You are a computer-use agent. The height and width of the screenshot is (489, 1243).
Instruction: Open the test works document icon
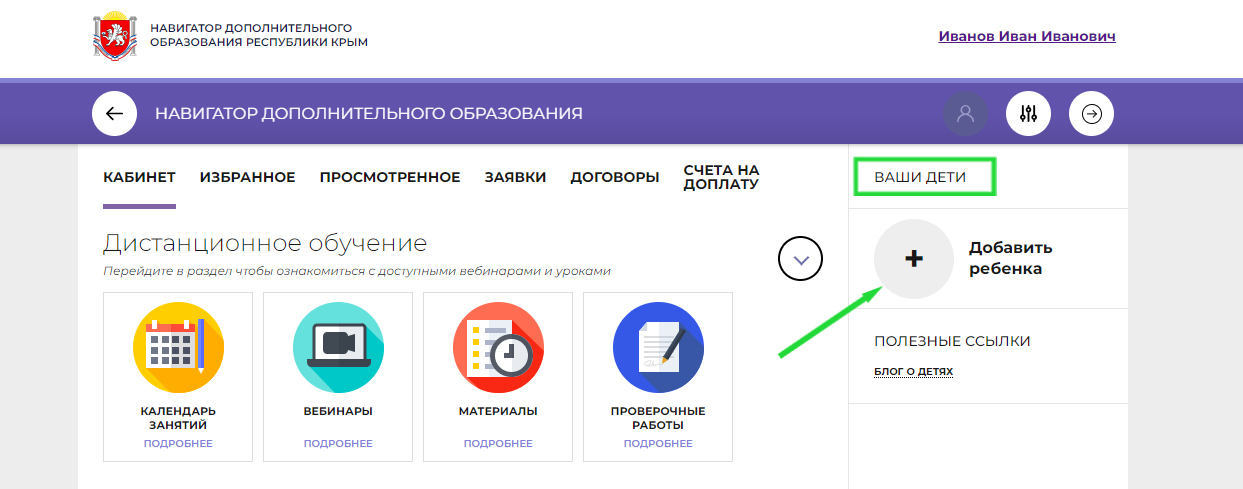pos(658,347)
